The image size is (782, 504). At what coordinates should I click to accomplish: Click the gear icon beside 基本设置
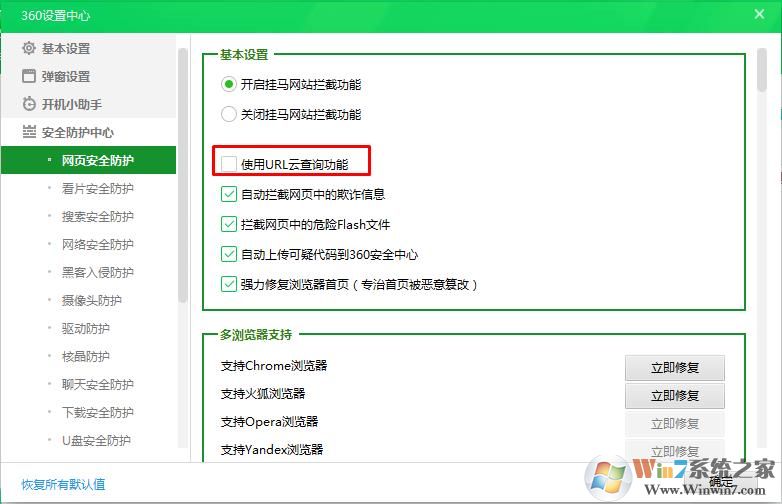[x=29, y=48]
